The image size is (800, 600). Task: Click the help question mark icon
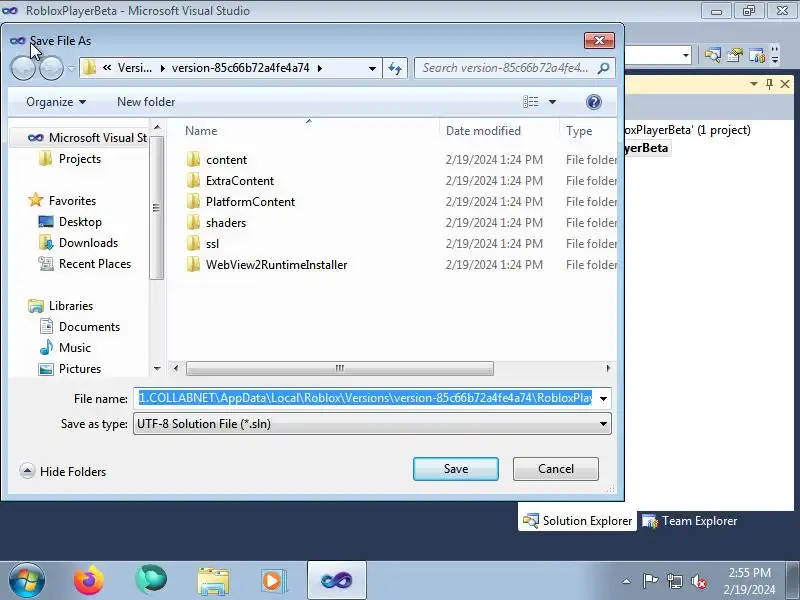[x=593, y=102]
